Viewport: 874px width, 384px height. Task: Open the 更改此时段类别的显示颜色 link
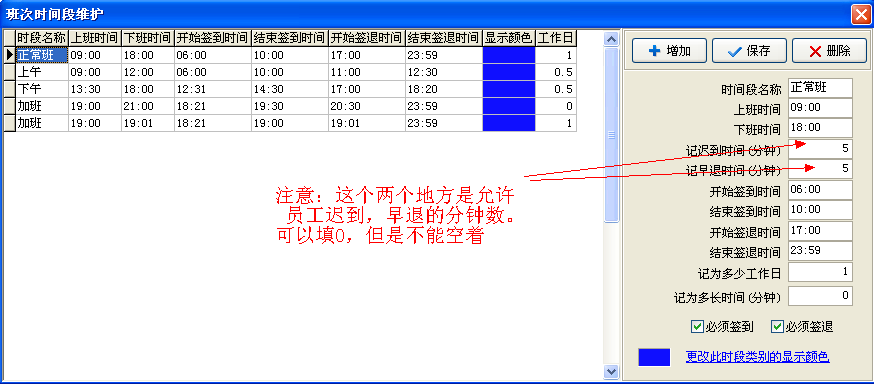pyautogui.click(x=758, y=357)
